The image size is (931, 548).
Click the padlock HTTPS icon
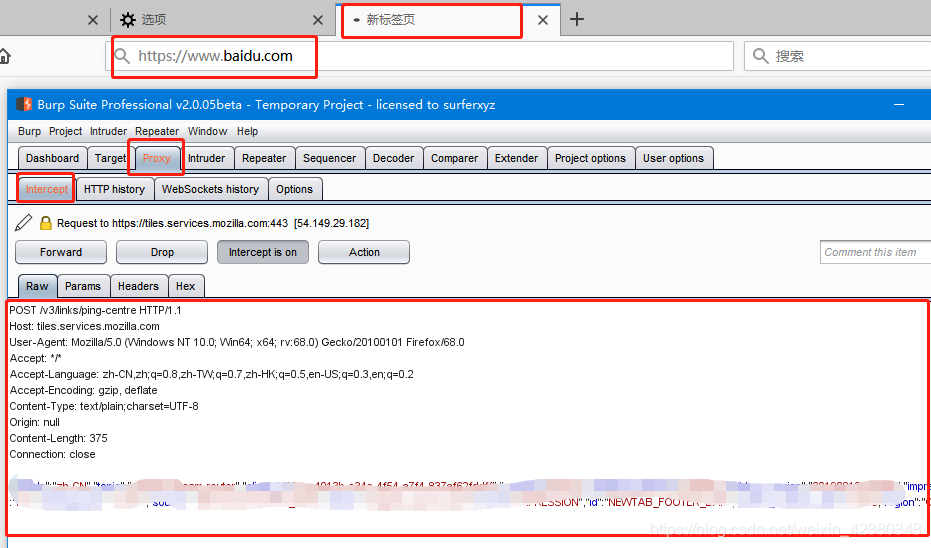[45, 223]
